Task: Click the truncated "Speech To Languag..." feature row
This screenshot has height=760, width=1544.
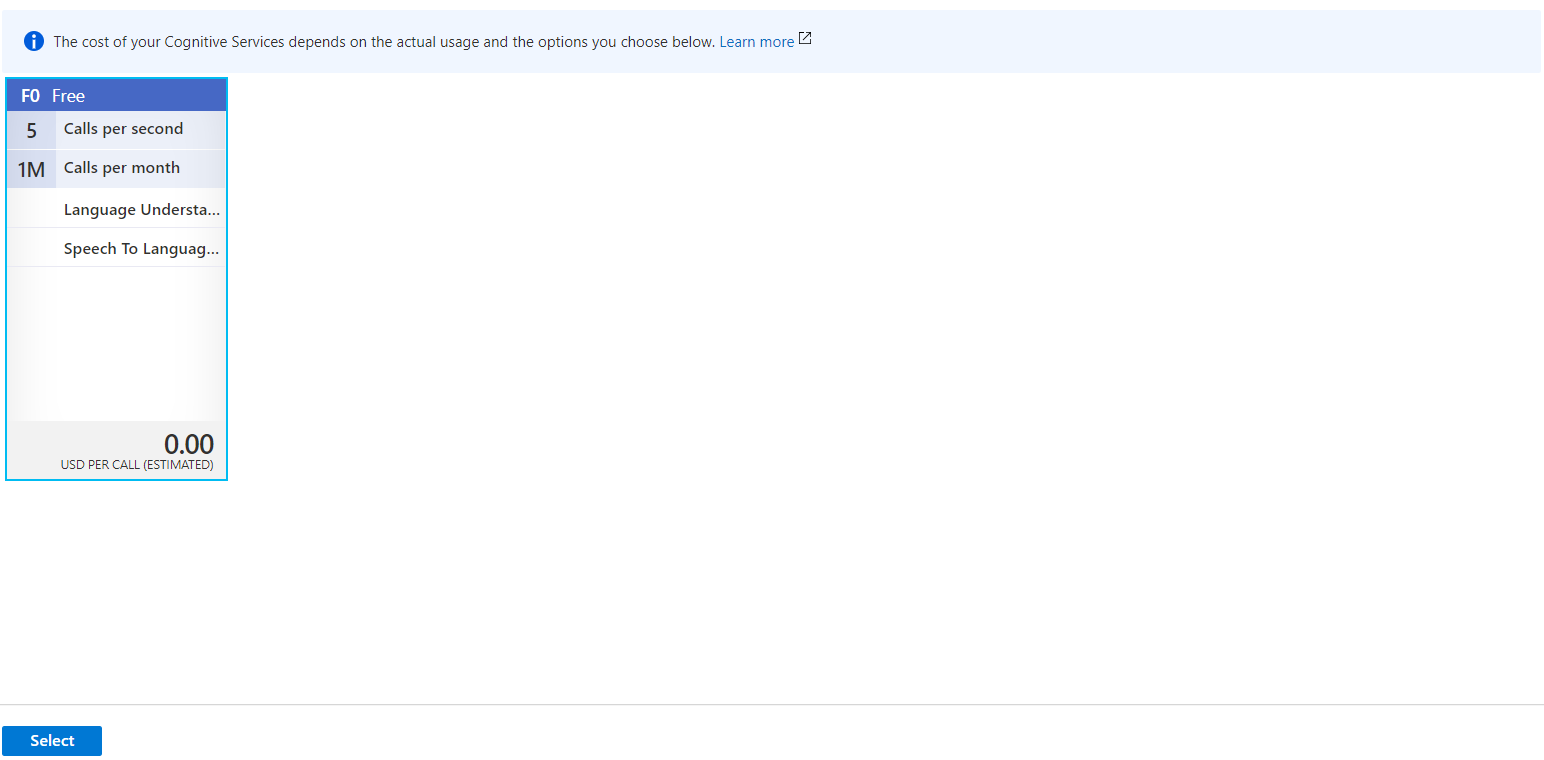Action: (141, 248)
